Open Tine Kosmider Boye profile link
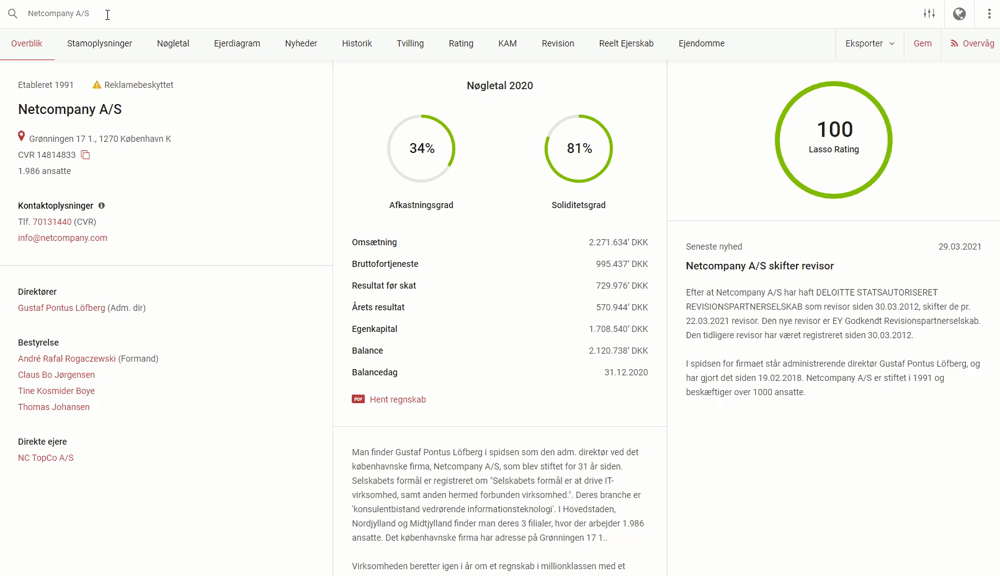Screen dimensions: 1000x576 tap(56, 391)
